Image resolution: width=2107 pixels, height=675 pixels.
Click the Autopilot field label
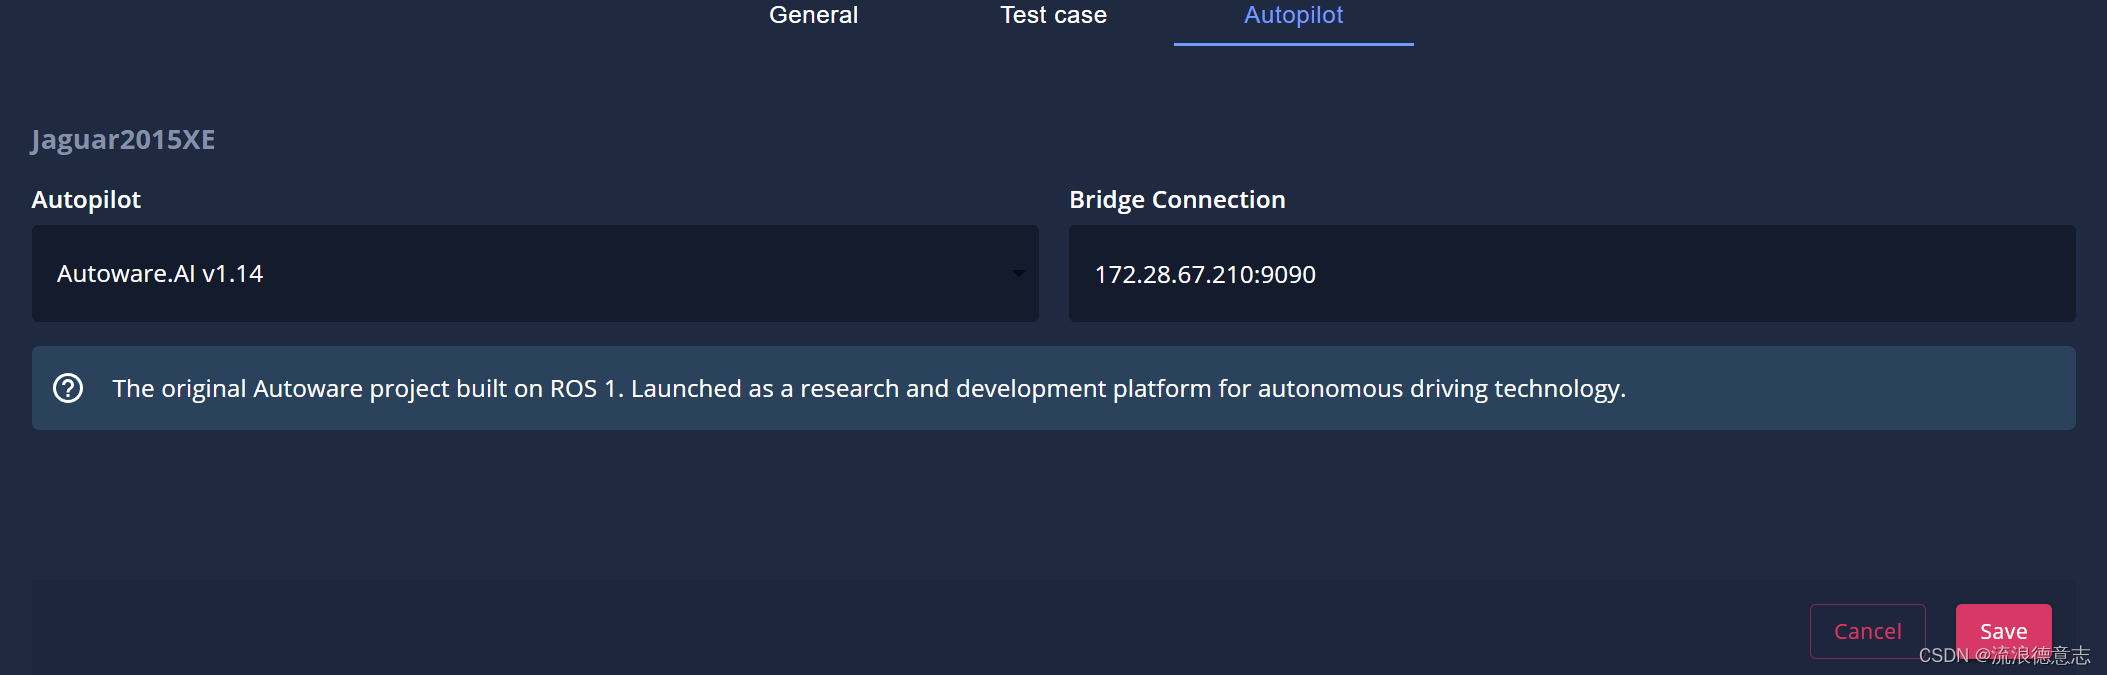pos(86,200)
